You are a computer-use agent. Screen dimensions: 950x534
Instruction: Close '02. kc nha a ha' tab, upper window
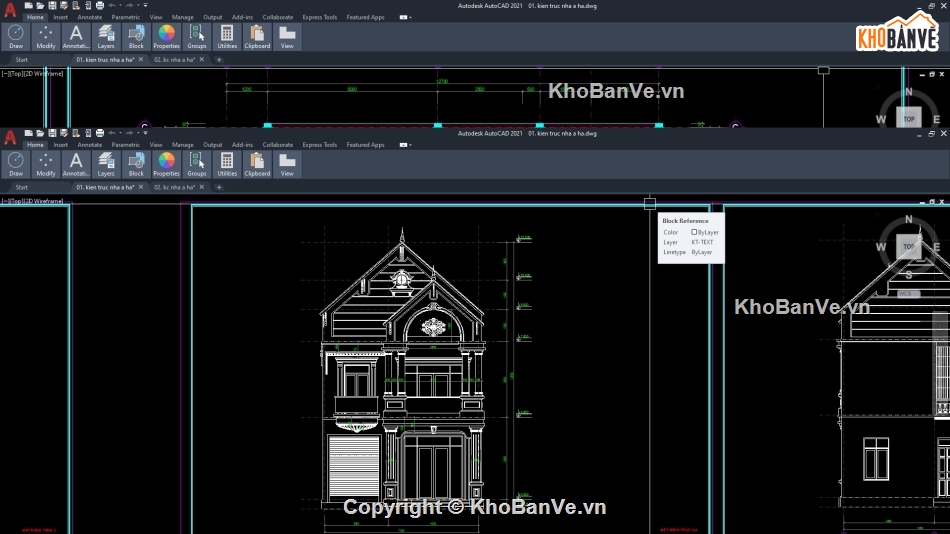click(x=202, y=59)
